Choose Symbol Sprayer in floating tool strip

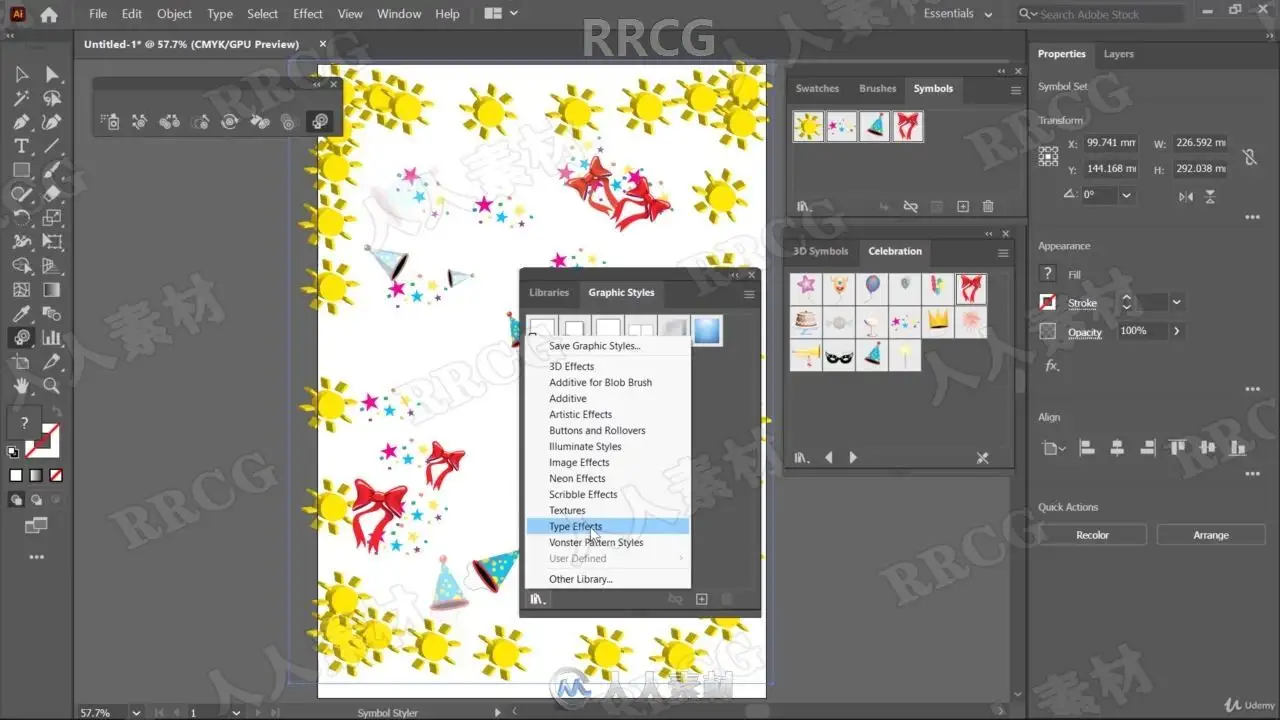(x=111, y=122)
